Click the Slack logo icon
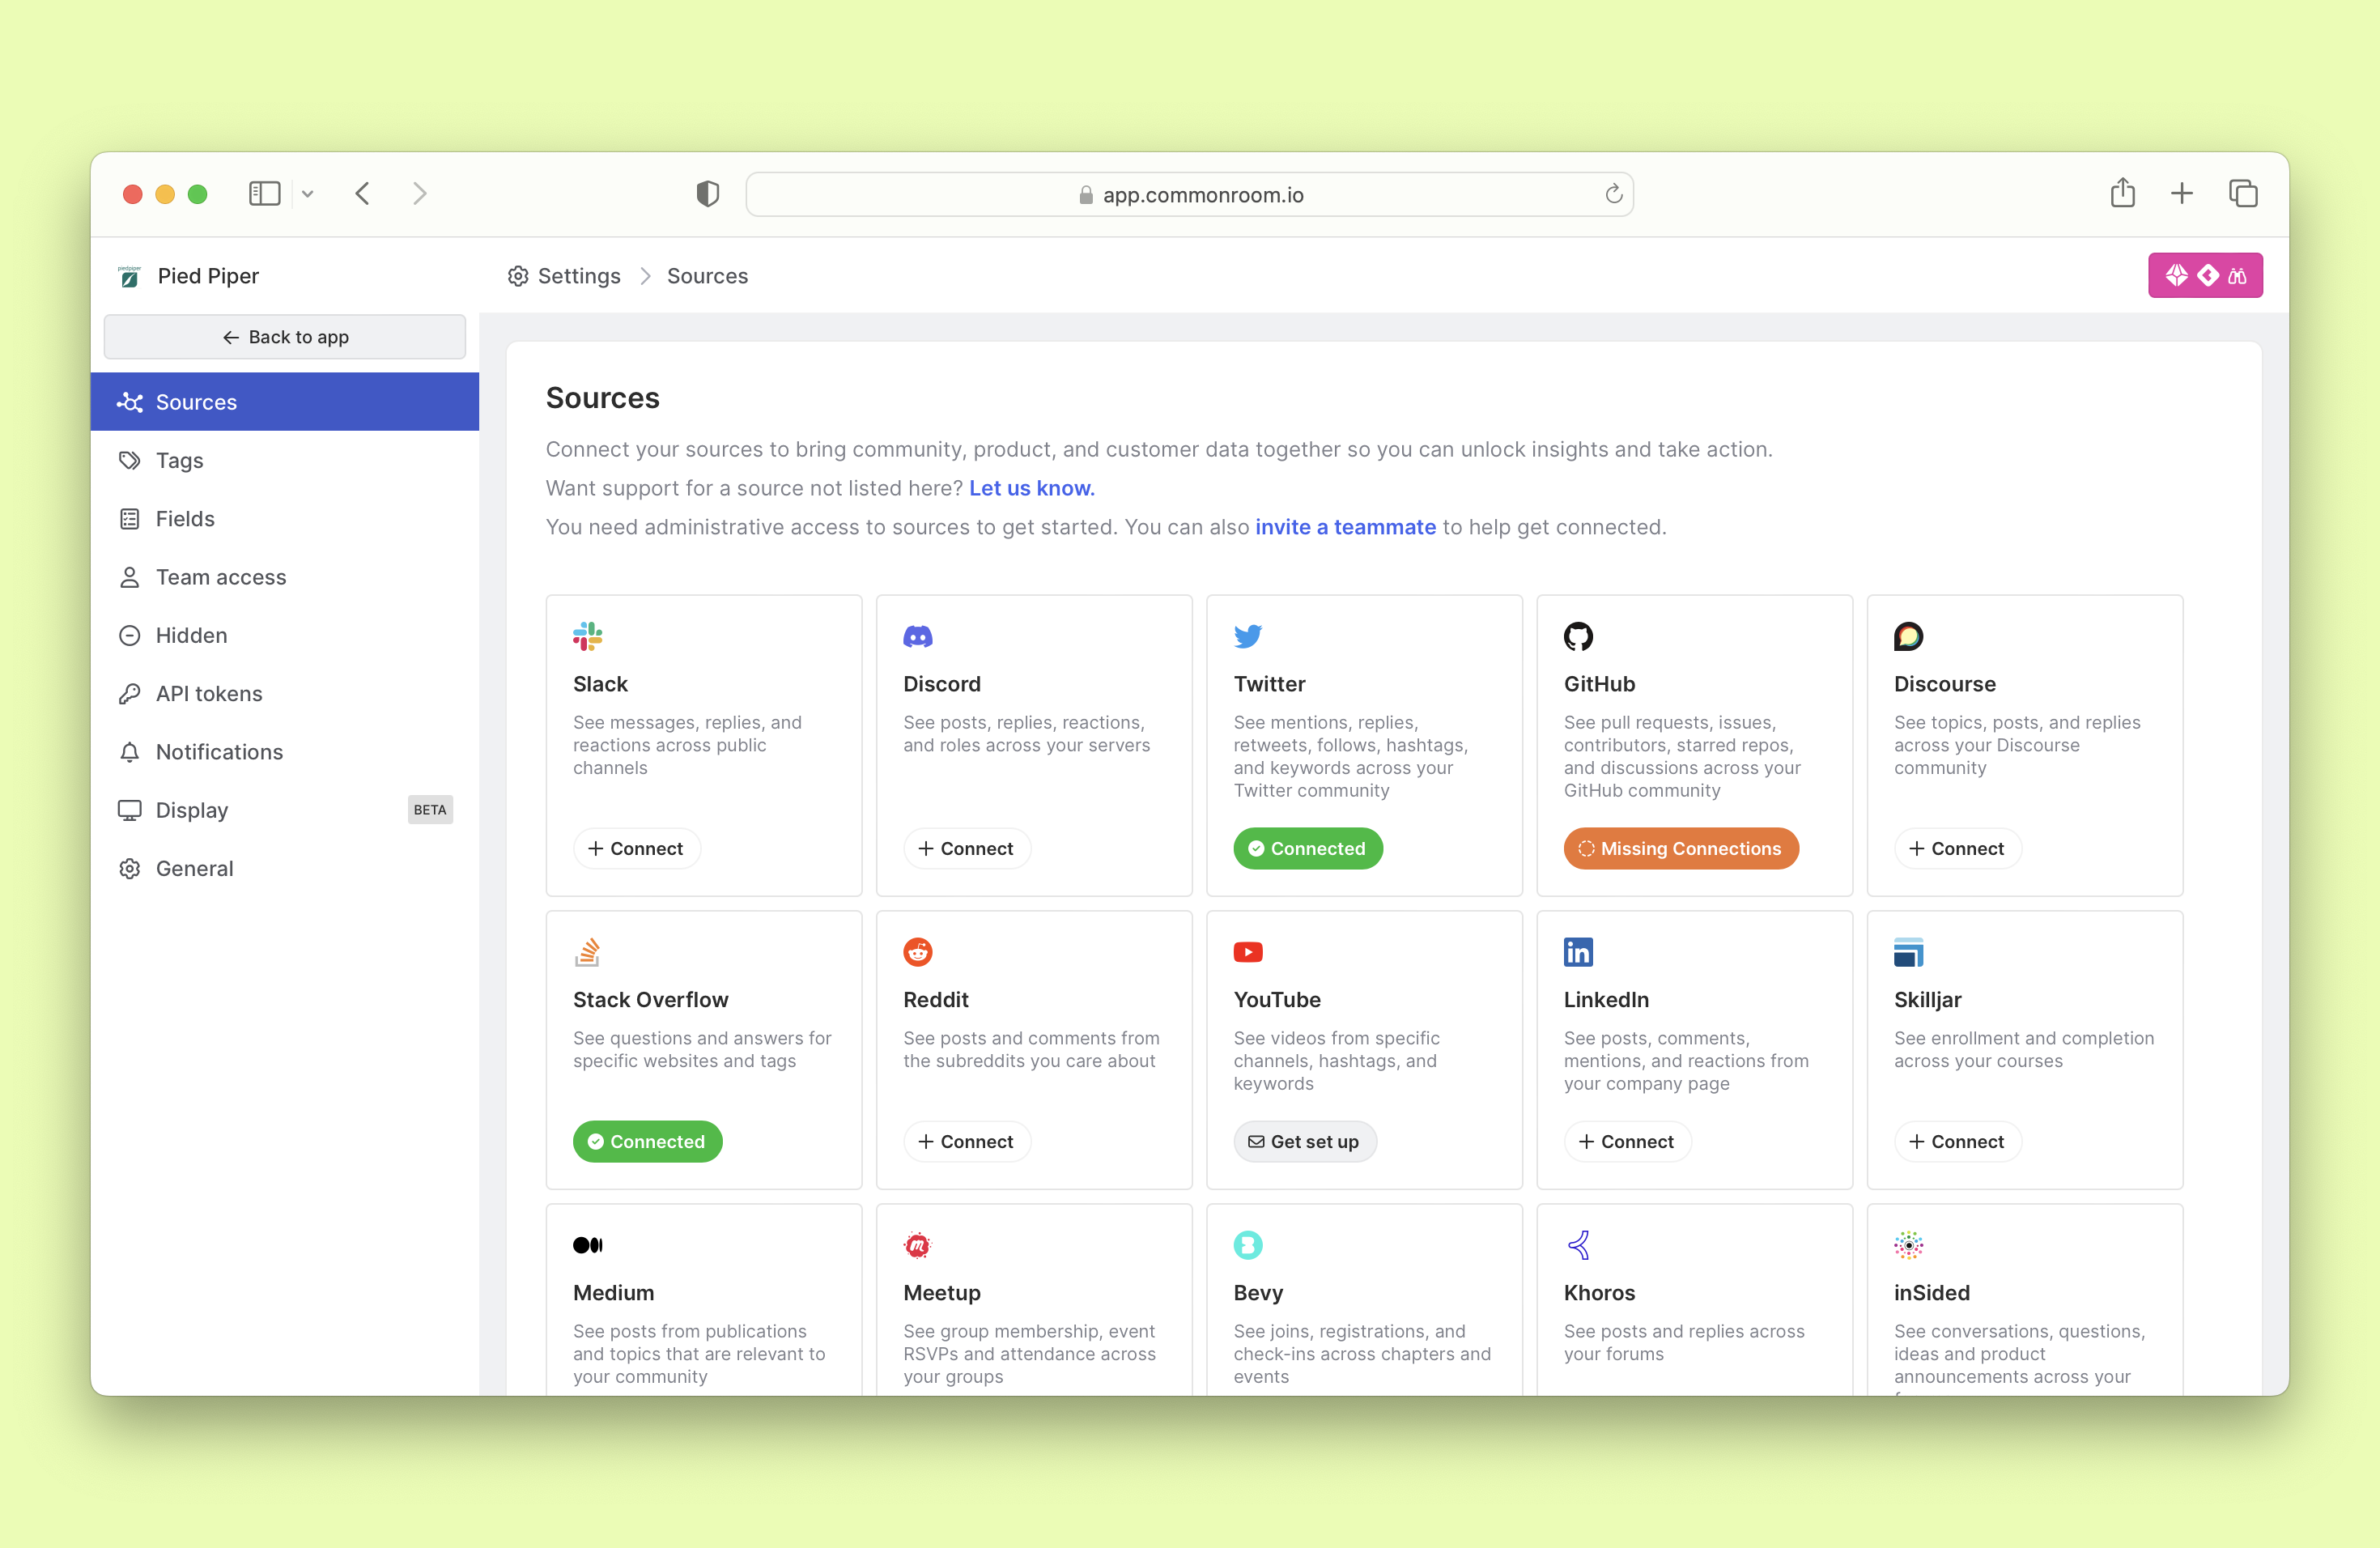Image resolution: width=2380 pixels, height=1548 pixels. 587,636
